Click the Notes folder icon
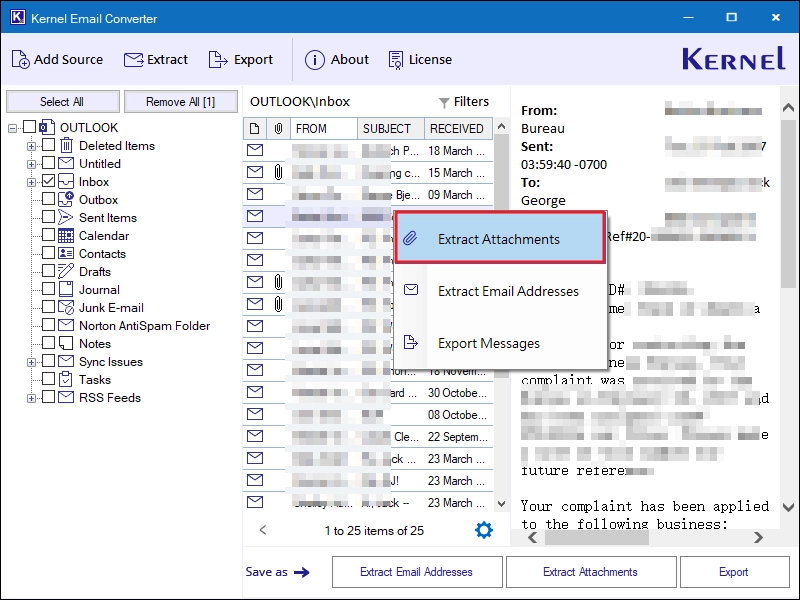Image resolution: width=800 pixels, height=600 pixels. click(x=66, y=343)
